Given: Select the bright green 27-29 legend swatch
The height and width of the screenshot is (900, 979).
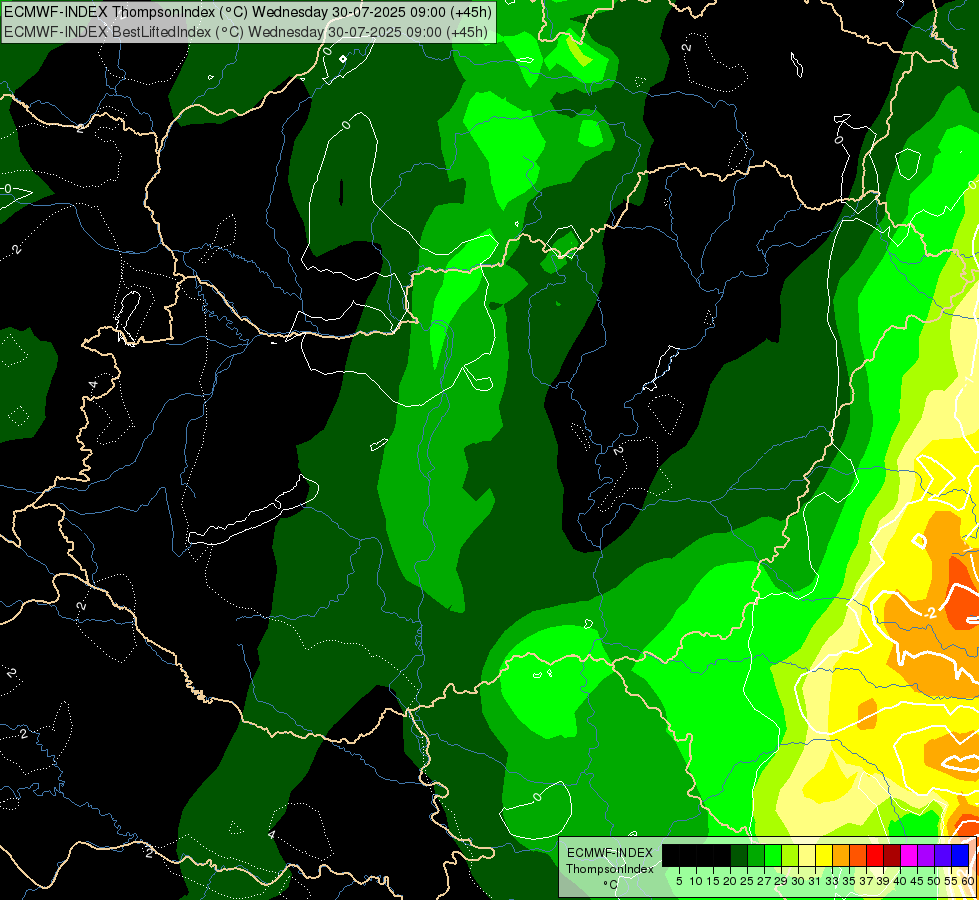Looking at the screenshot, I should [773, 855].
